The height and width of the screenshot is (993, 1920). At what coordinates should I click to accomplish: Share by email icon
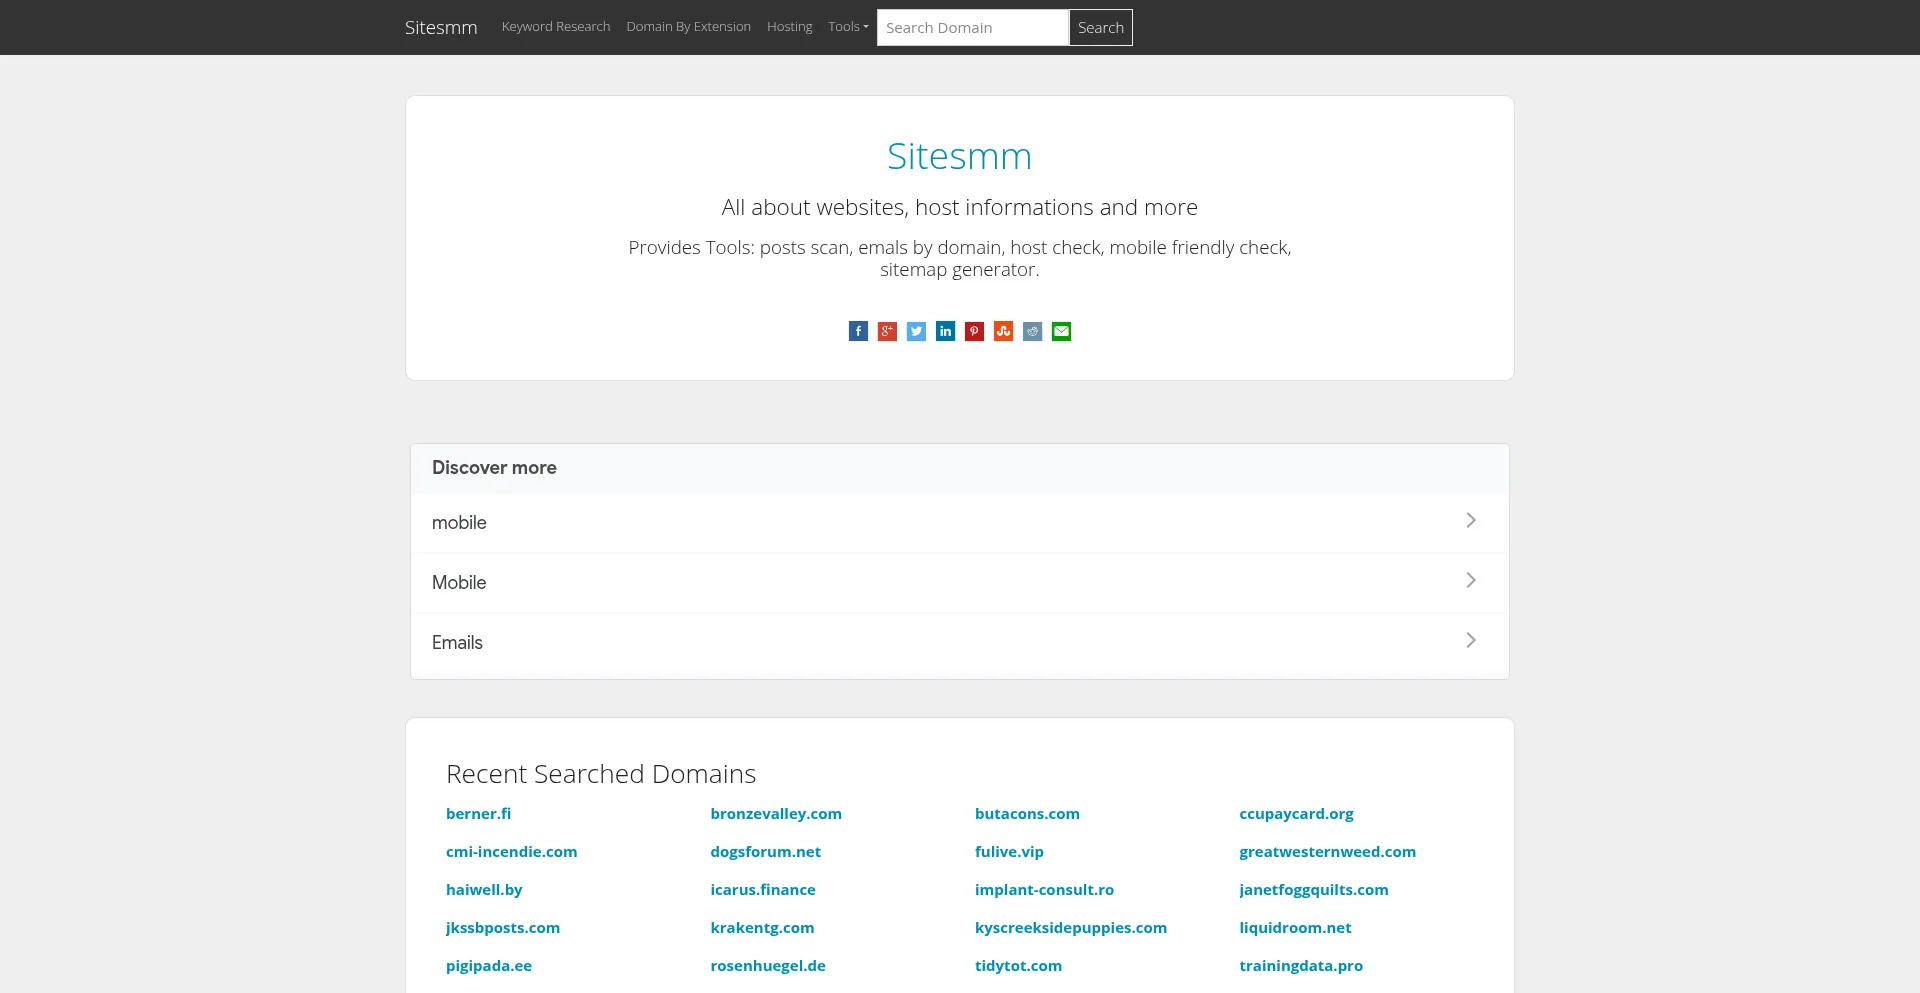tap(1061, 331)
